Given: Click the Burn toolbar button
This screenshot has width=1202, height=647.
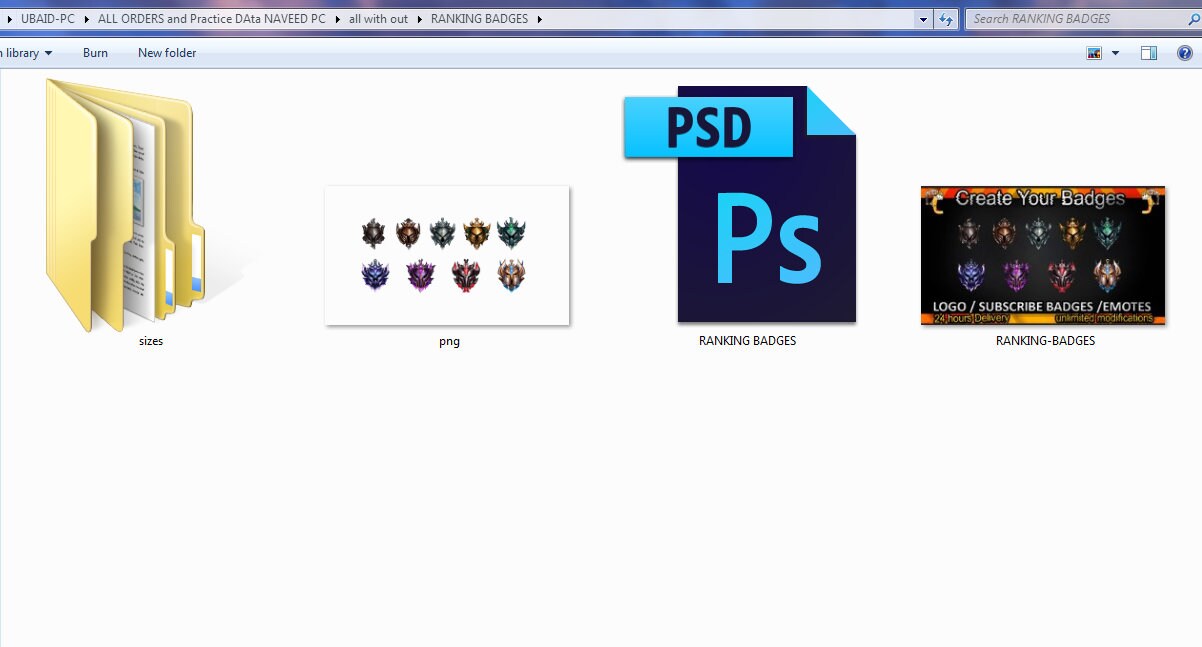Looking at the screenshot, I should [x=96, y=53].
